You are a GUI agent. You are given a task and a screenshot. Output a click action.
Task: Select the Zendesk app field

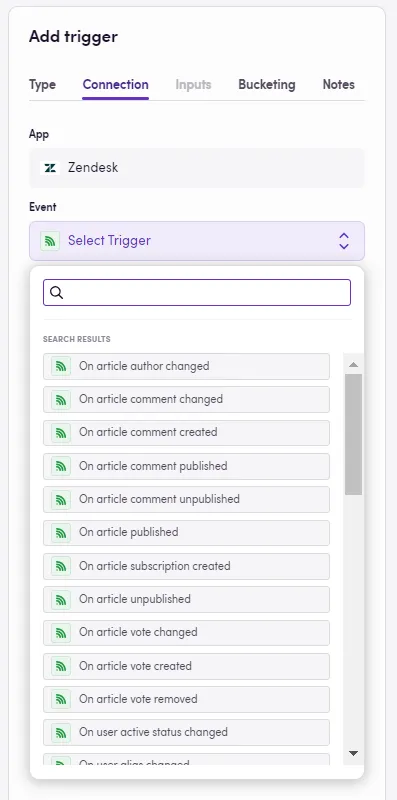click(197, 168)
